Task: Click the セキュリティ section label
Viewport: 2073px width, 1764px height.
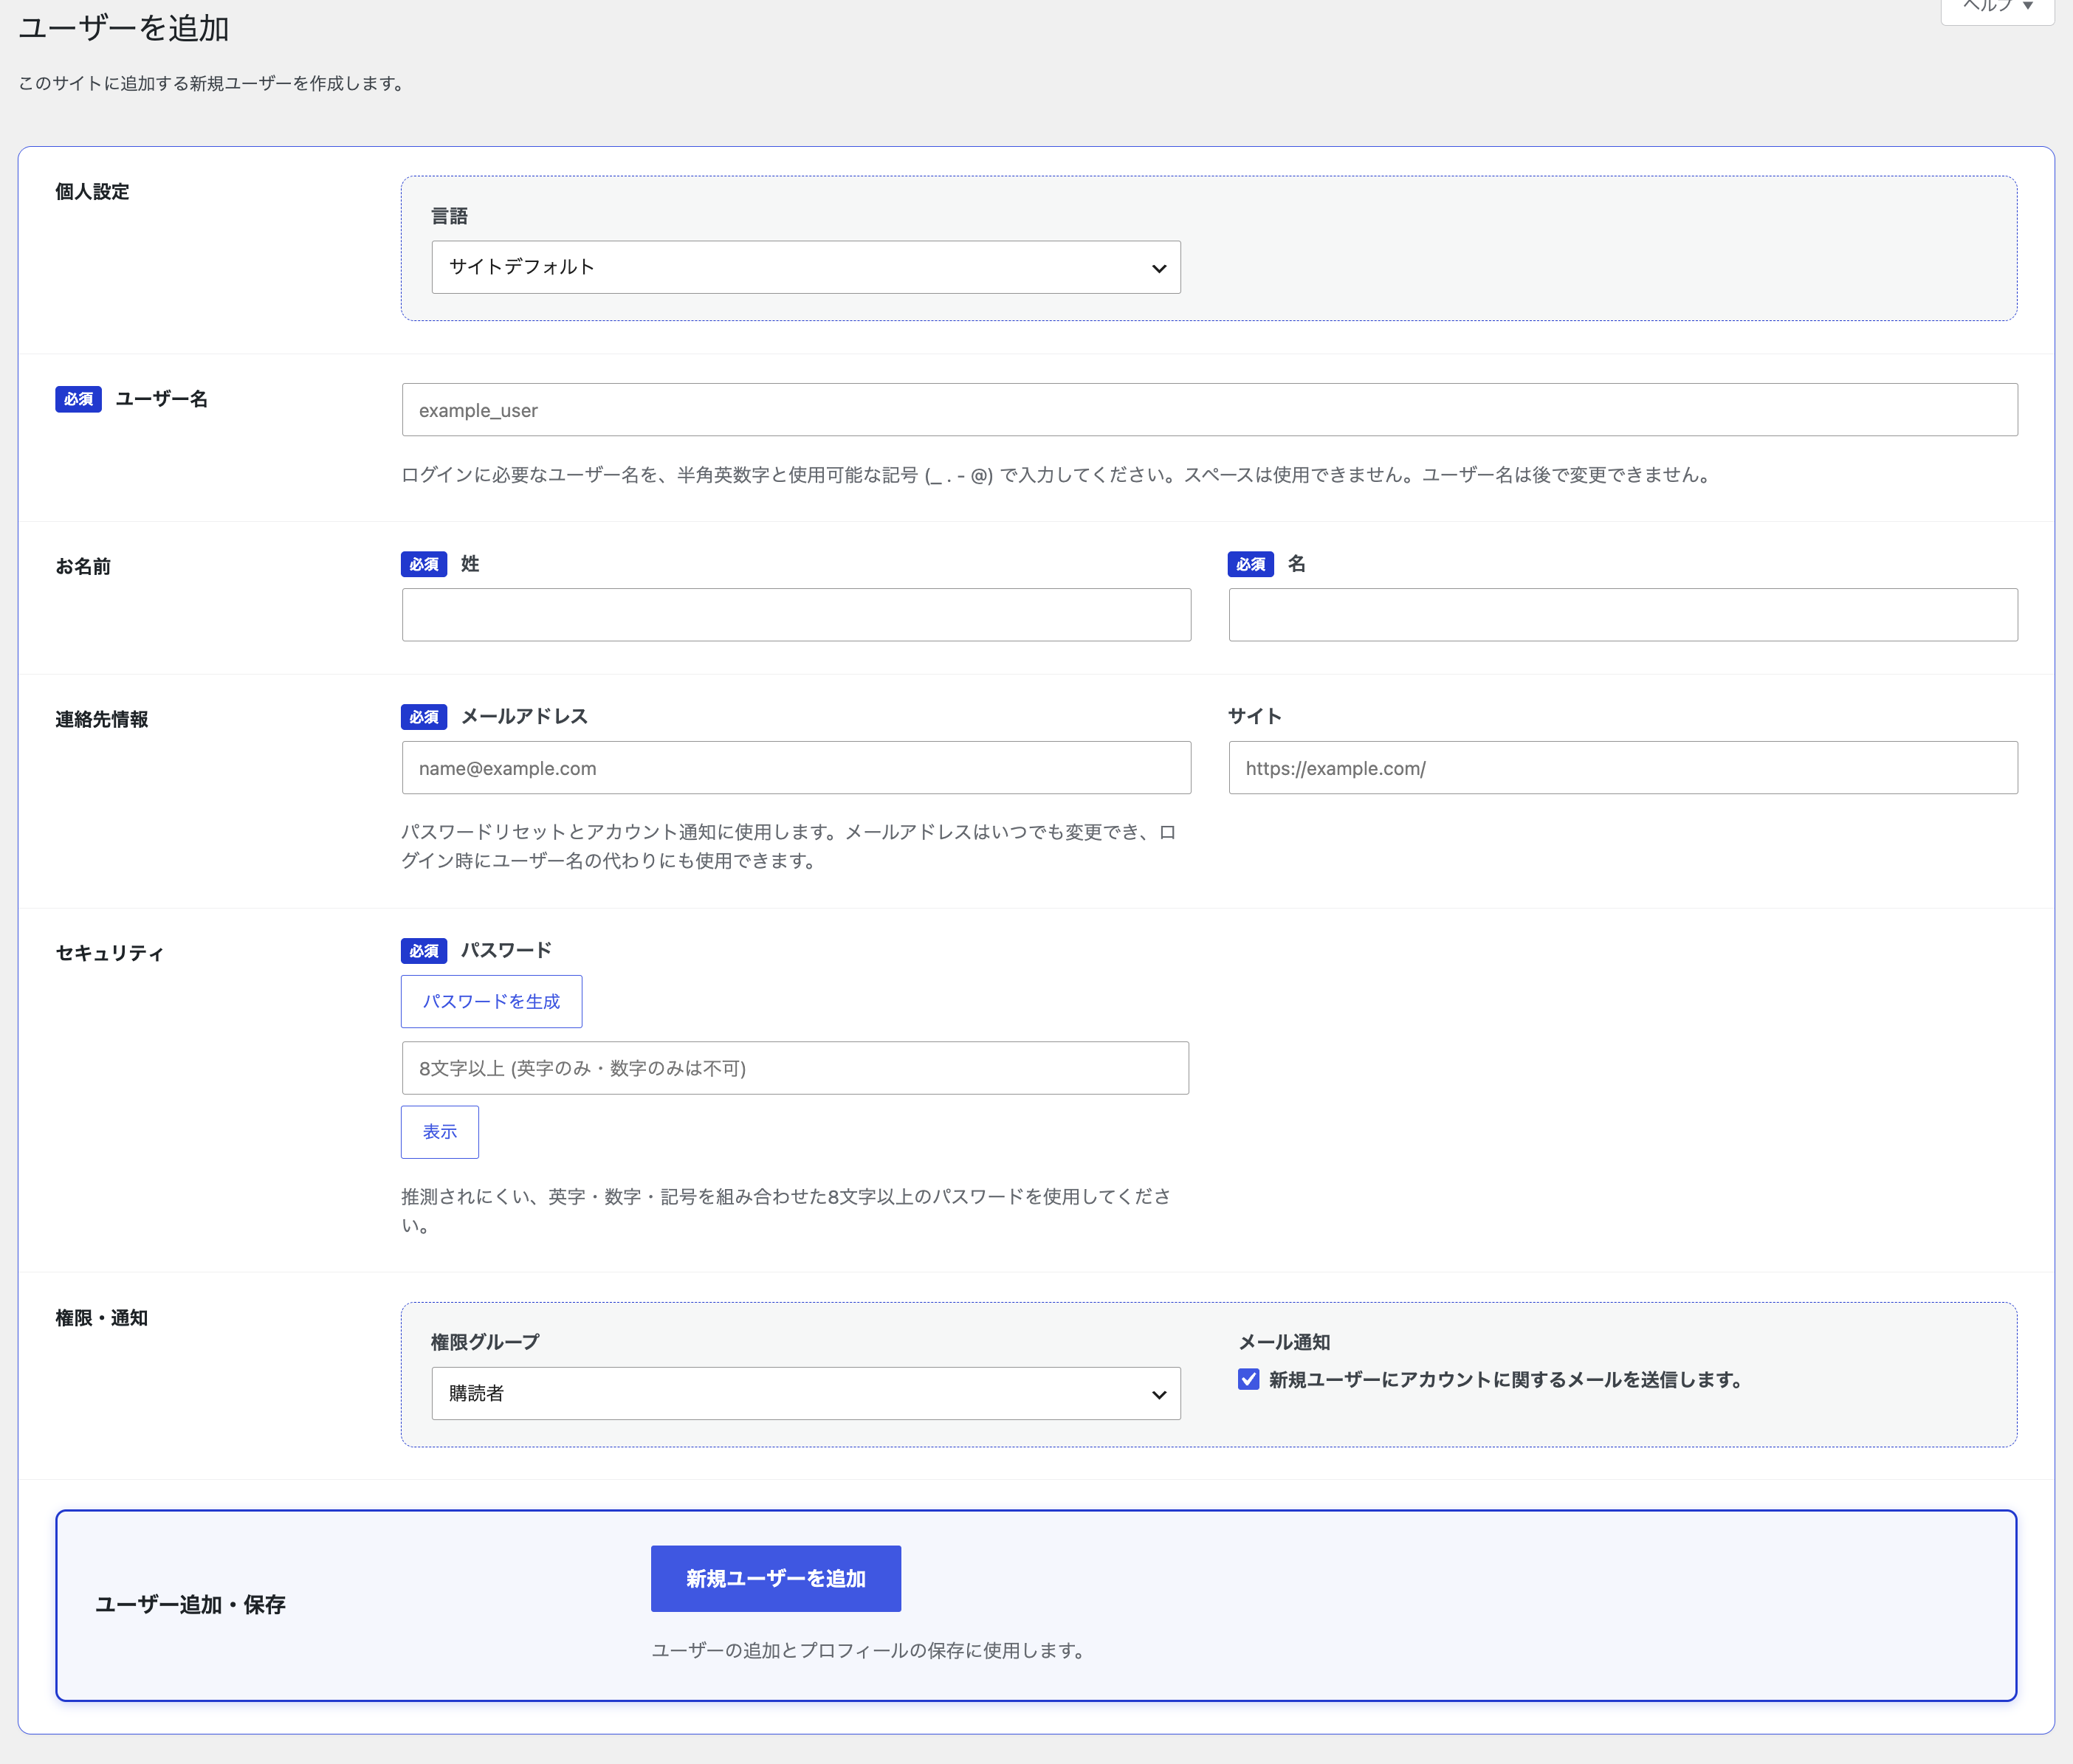Action: [x=110, y=953]
